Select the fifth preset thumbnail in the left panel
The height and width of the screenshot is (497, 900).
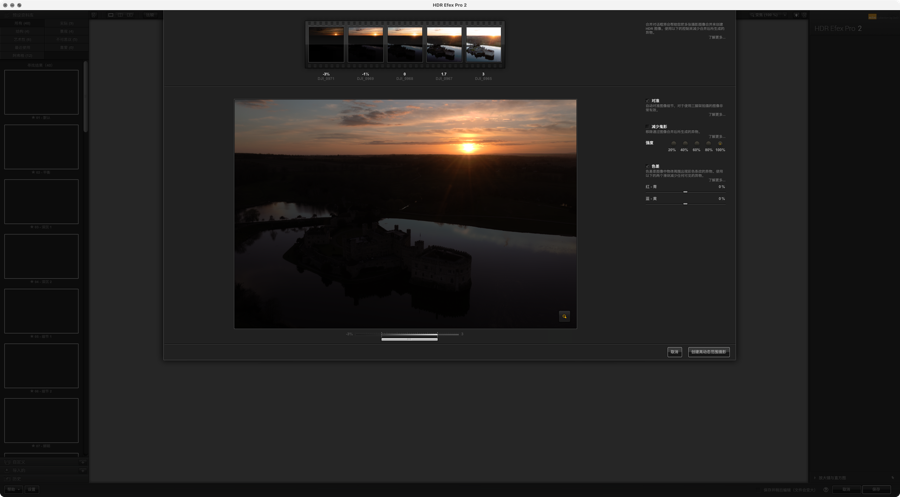[x=41, y=311]
